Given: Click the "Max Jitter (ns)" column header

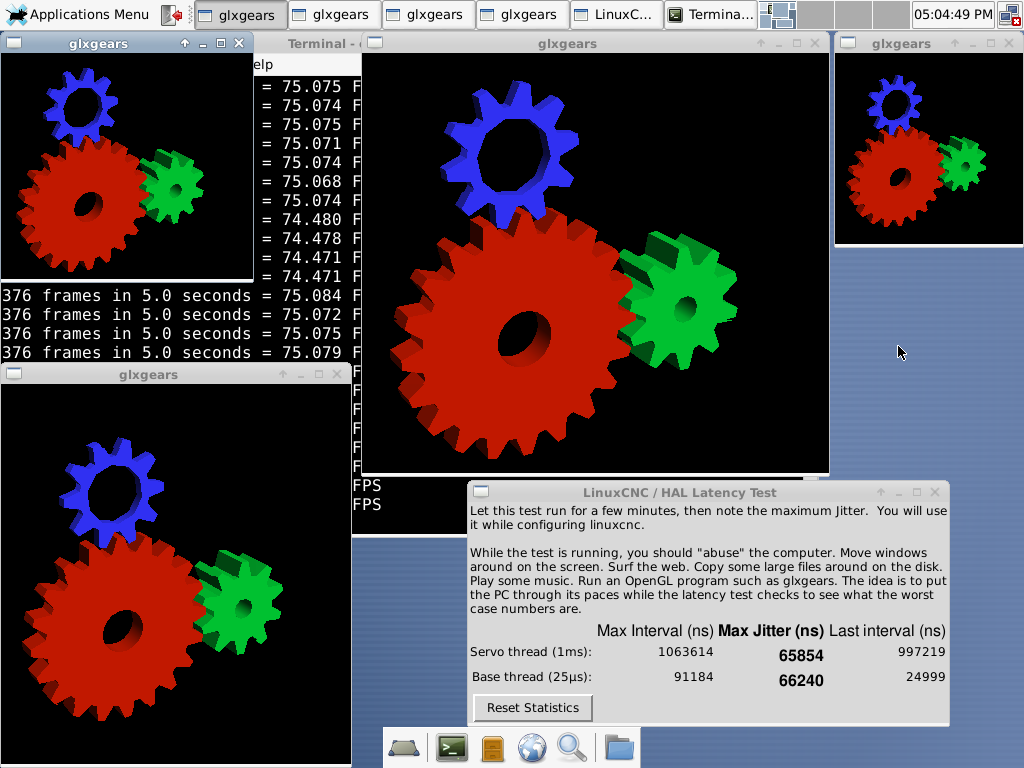Looking at the screenshot, I should pyautogui.click(x=771, y=631).
